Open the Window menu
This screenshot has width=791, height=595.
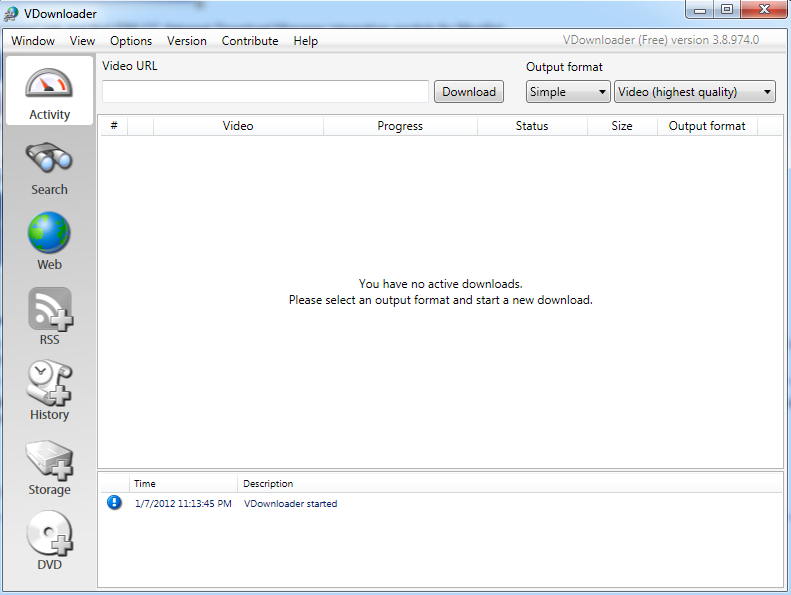[x=33, y=41]
